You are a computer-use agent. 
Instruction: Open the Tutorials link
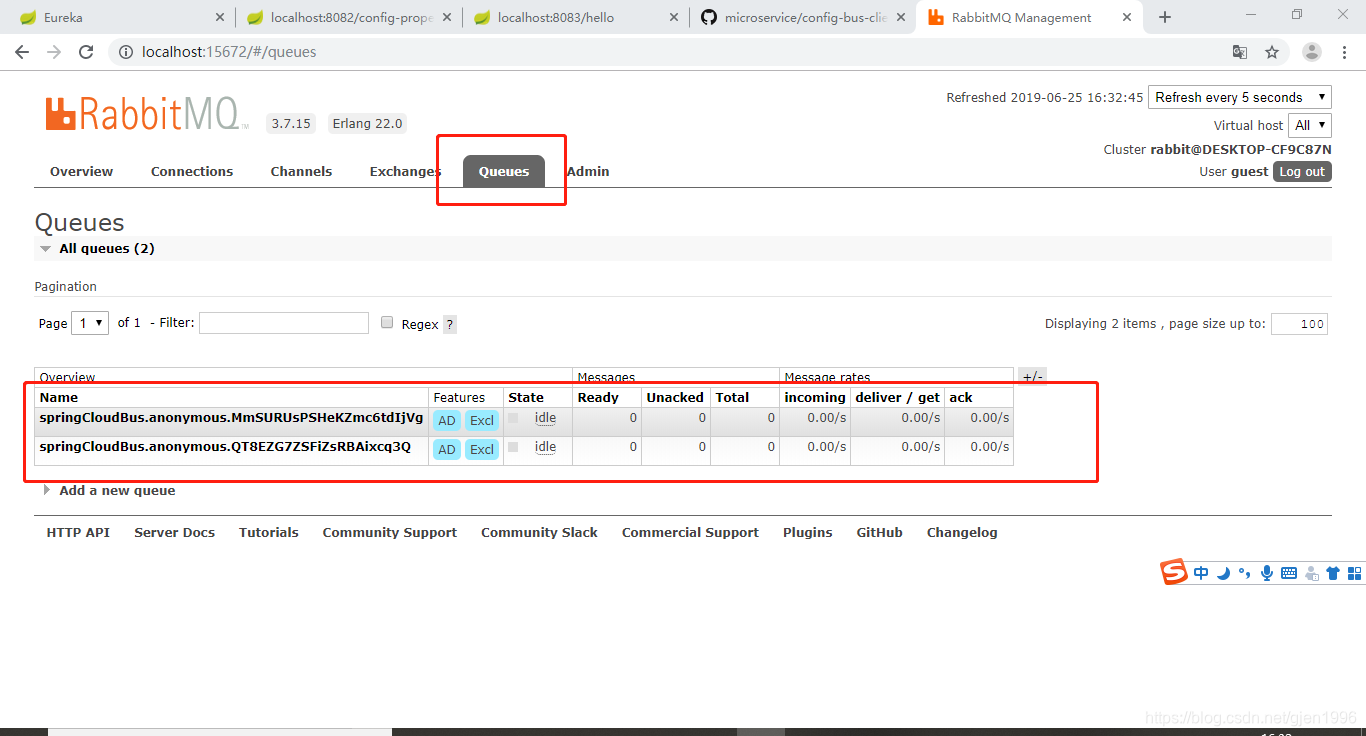pos(269,532)
